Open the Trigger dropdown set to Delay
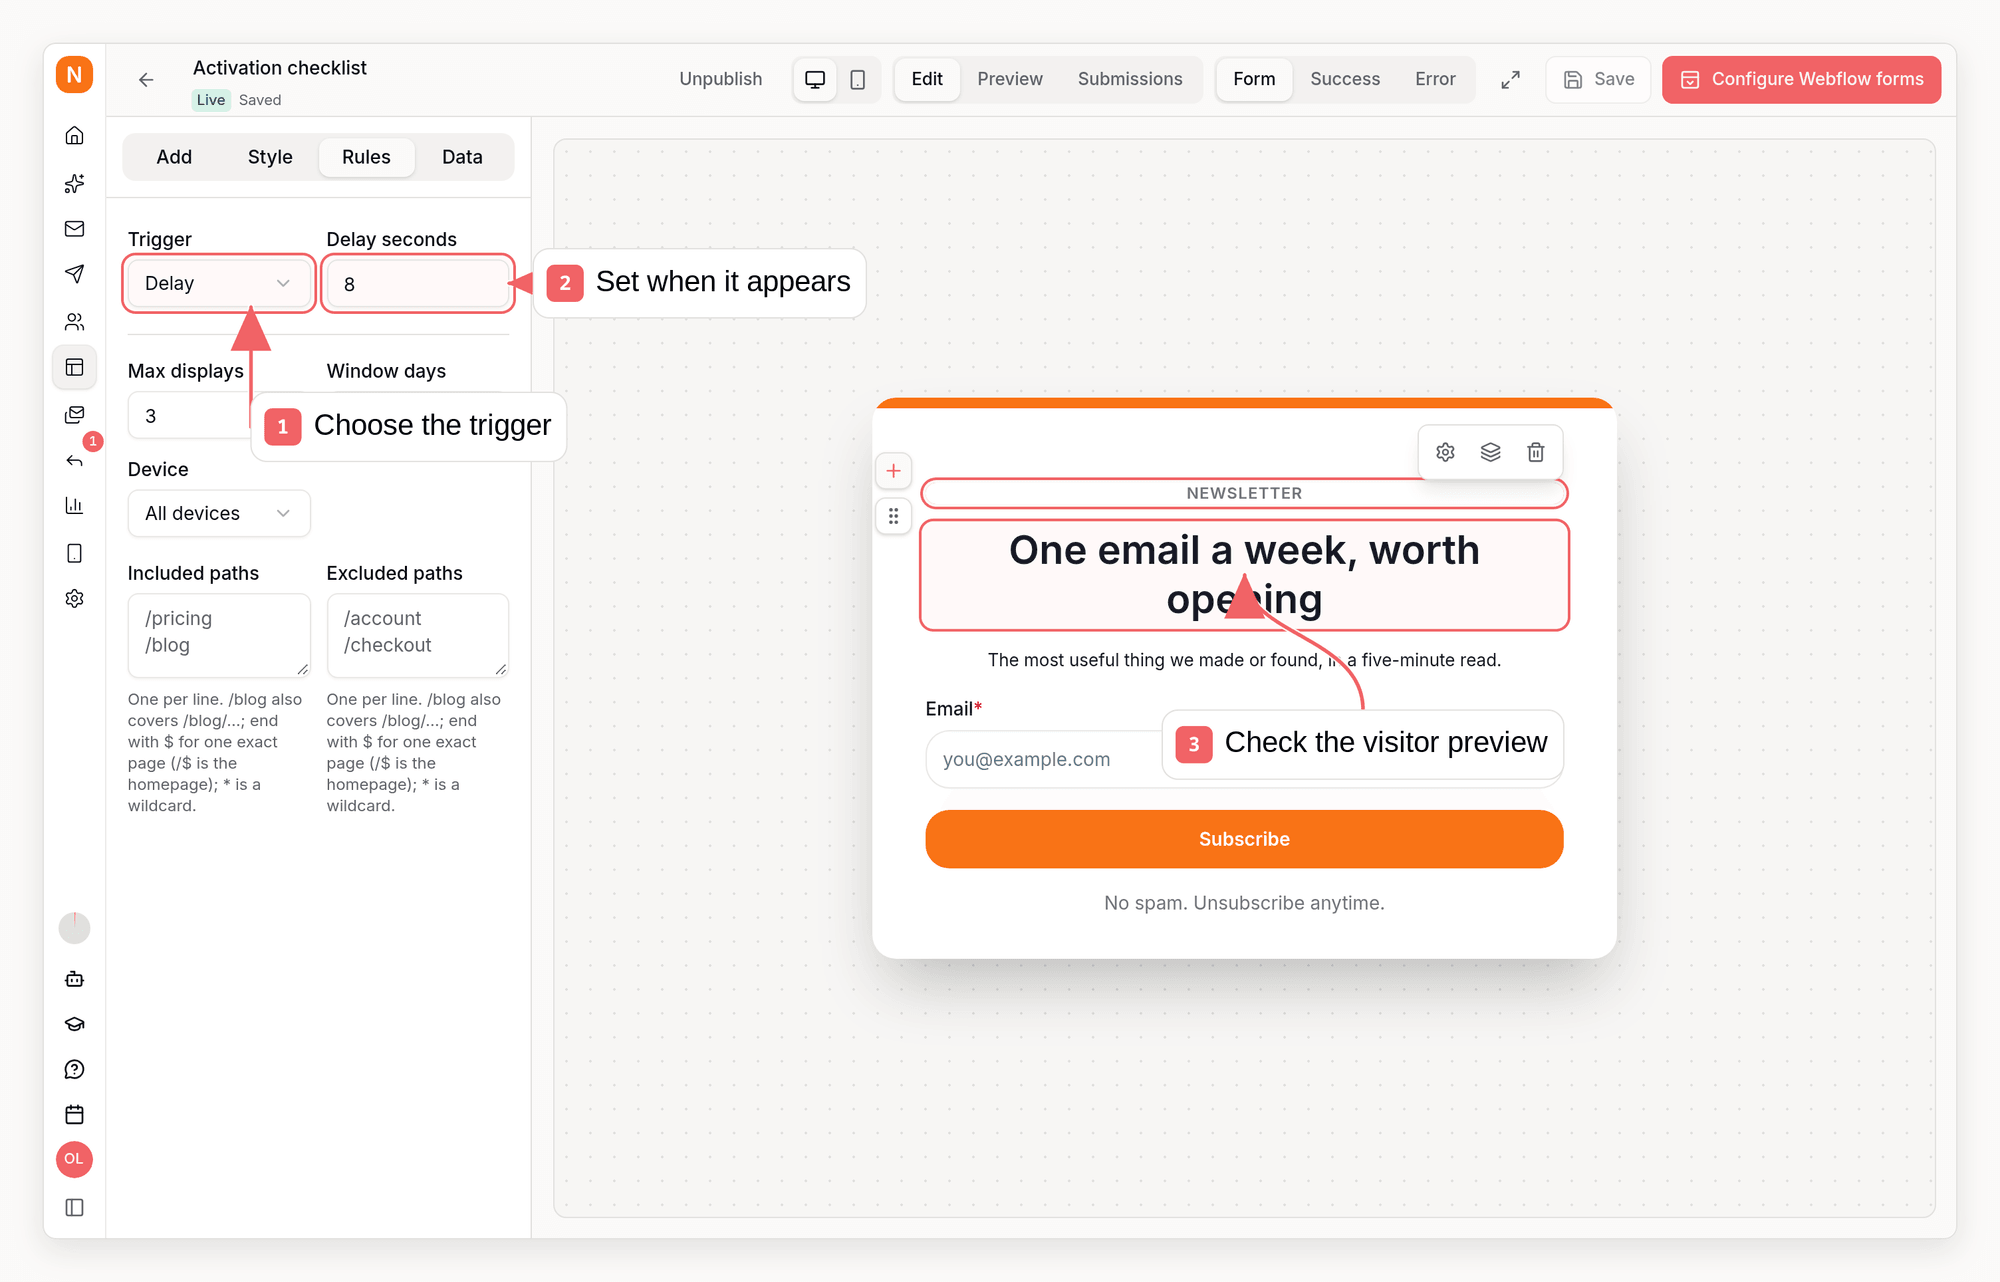The height and width of the screenshot is (1282, 2000). coord(219,284)
